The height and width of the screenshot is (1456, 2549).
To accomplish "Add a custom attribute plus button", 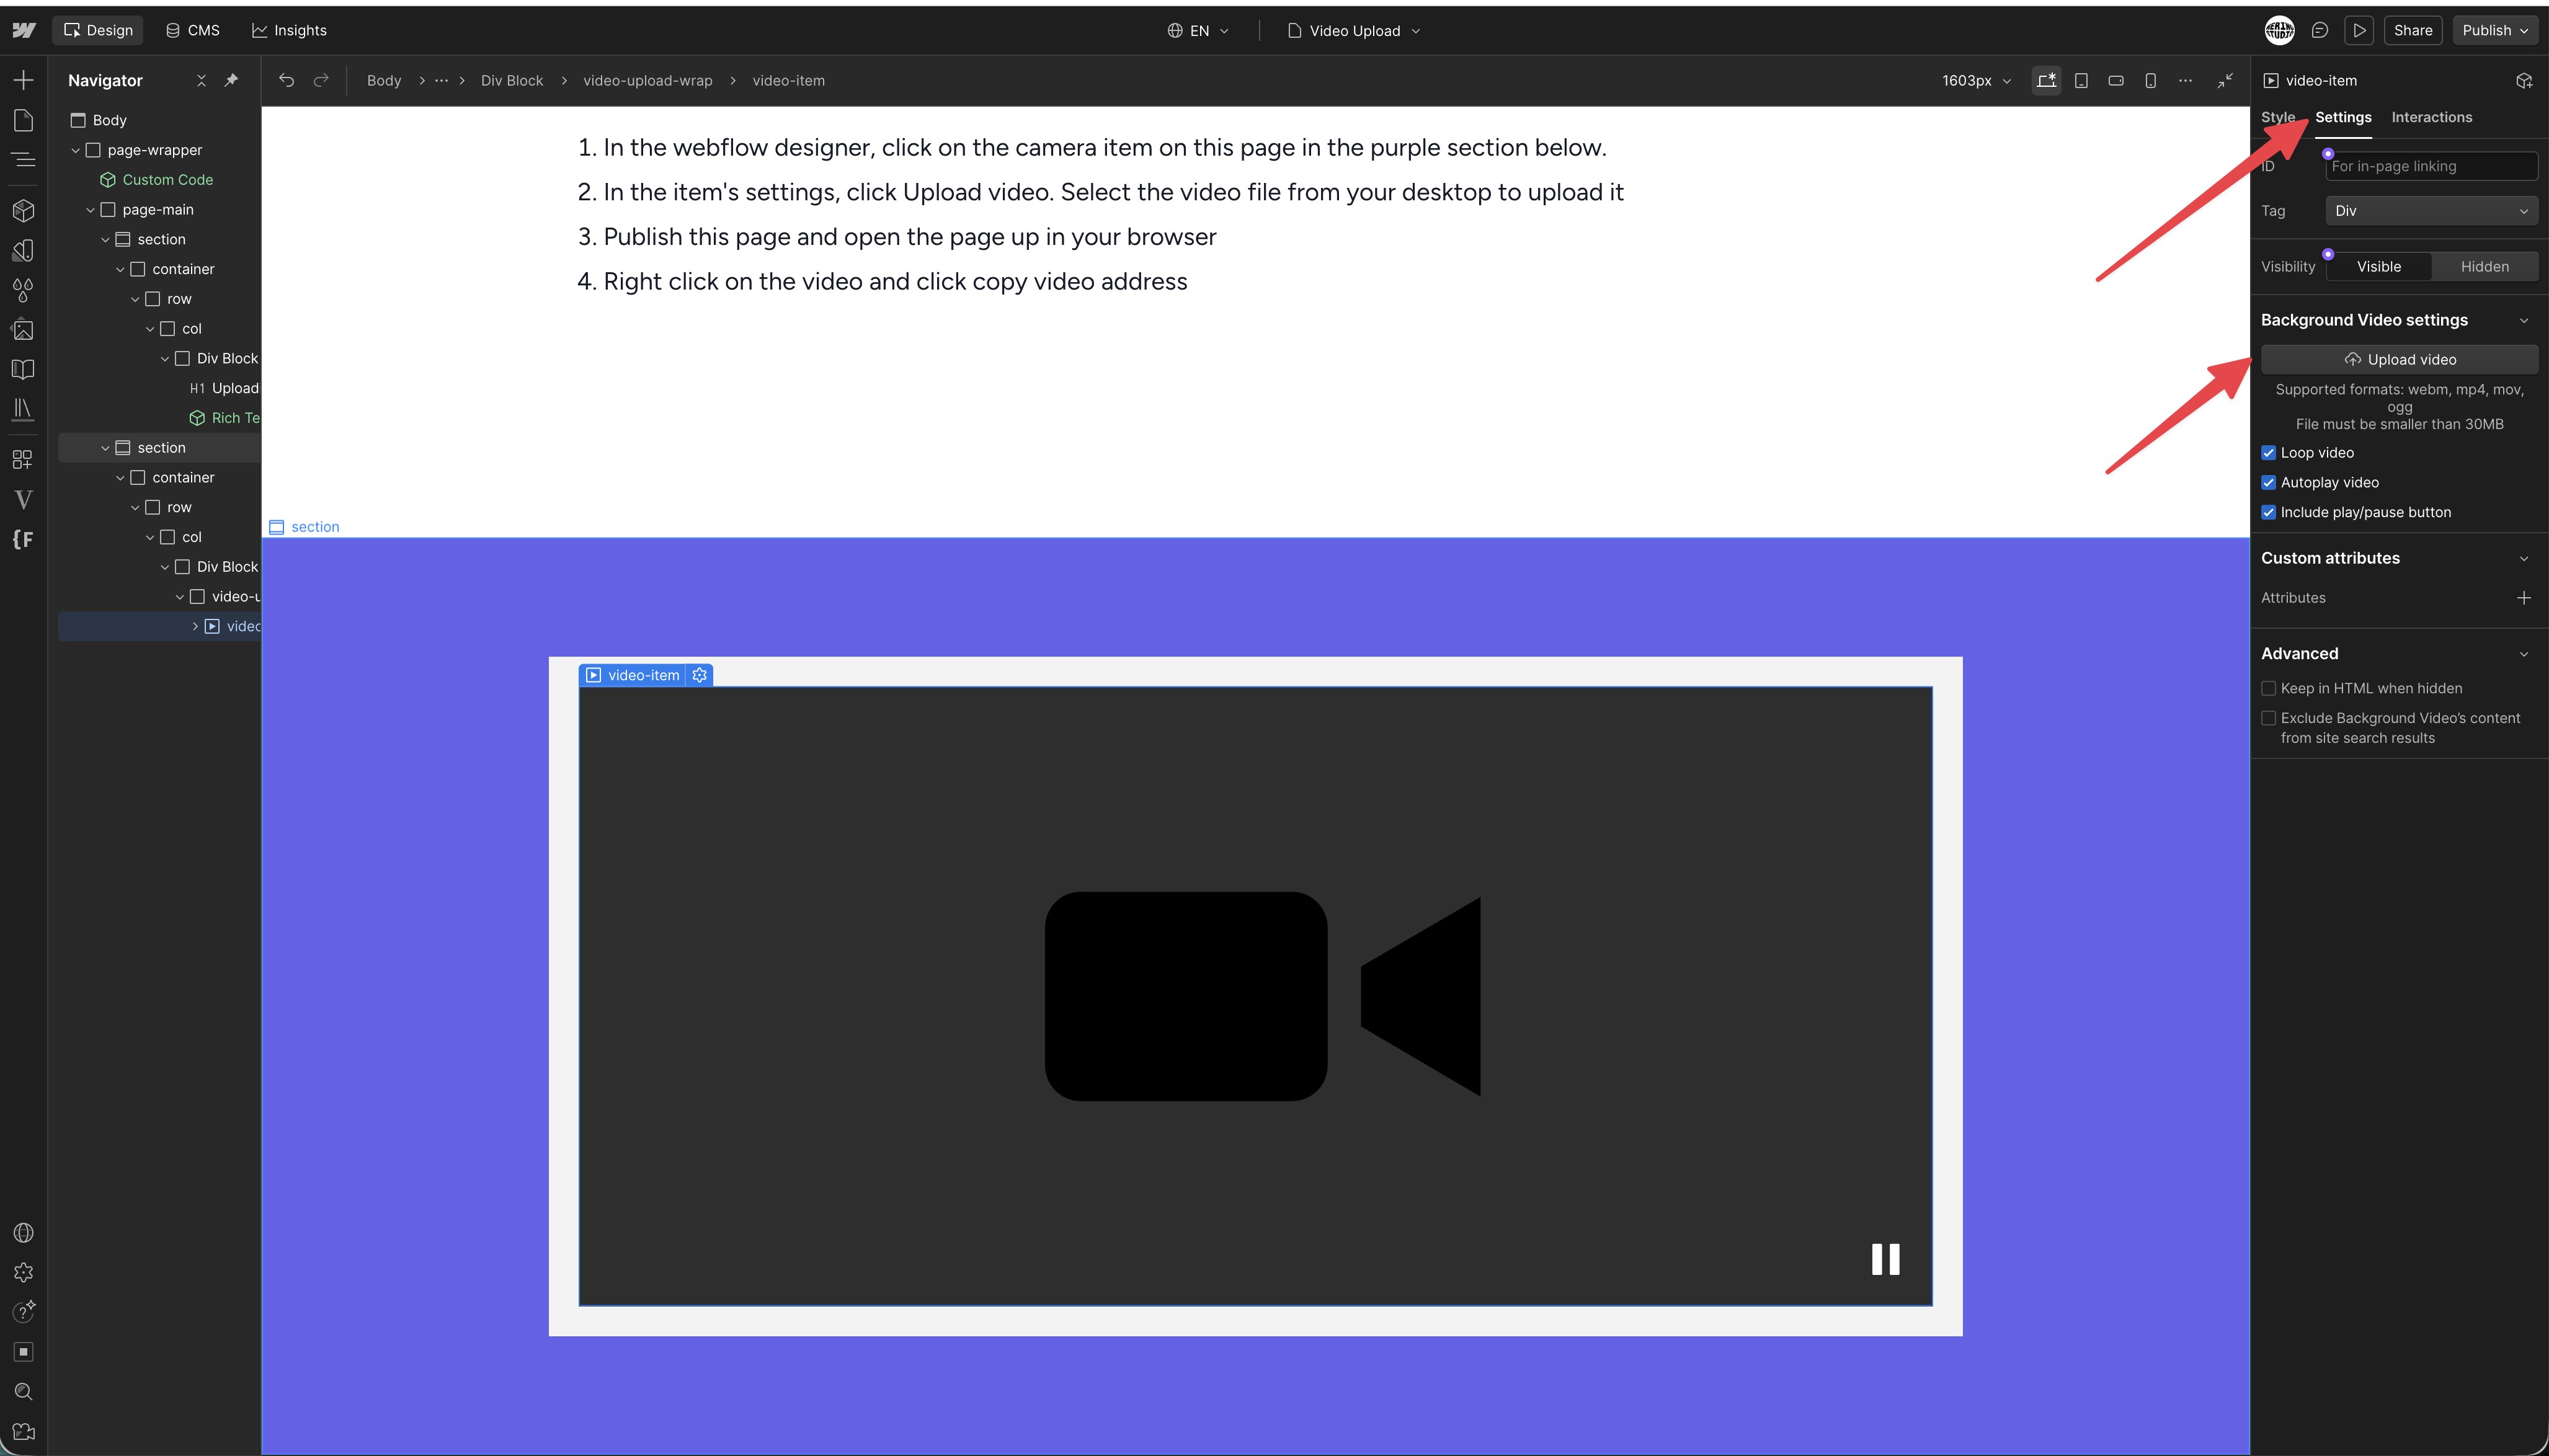I will (x=2523, y=598).
